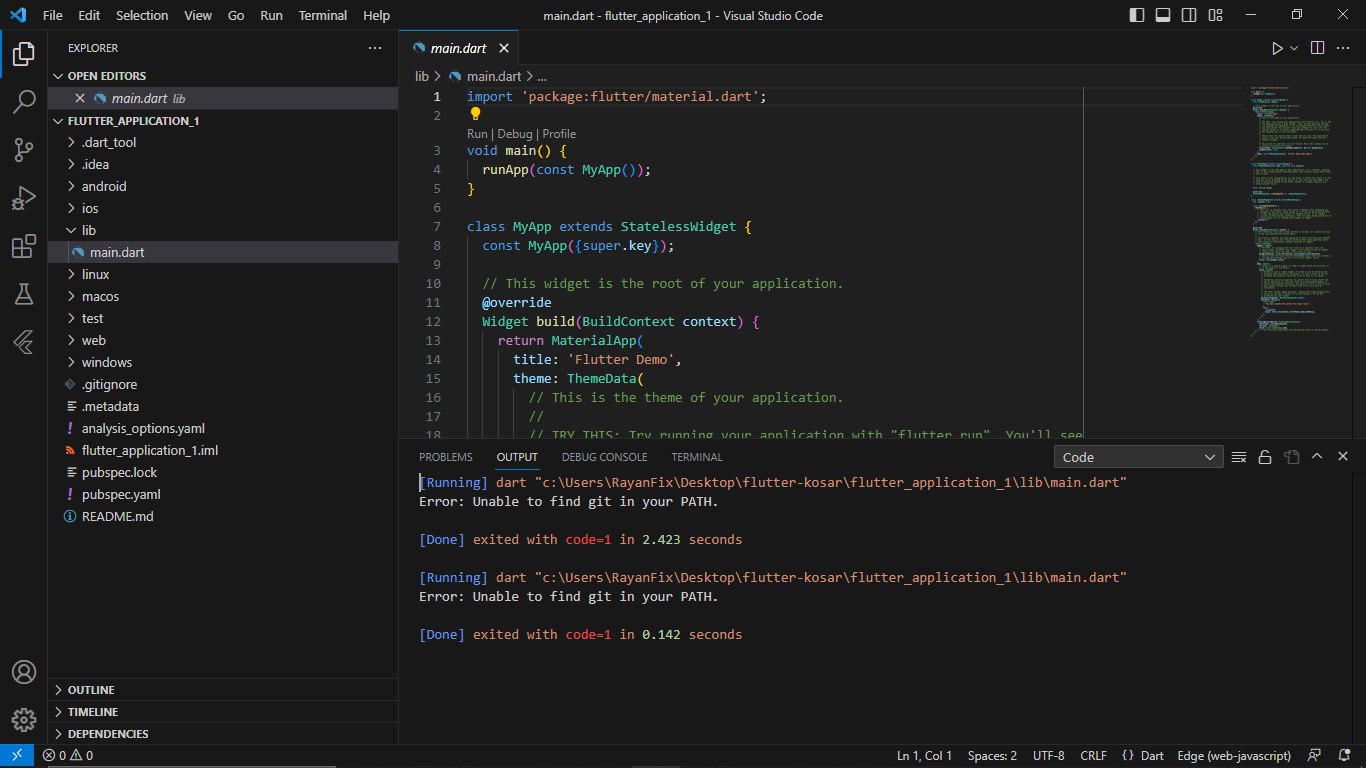
Task: Open README.md in the file tree
Action: [117, 516]
